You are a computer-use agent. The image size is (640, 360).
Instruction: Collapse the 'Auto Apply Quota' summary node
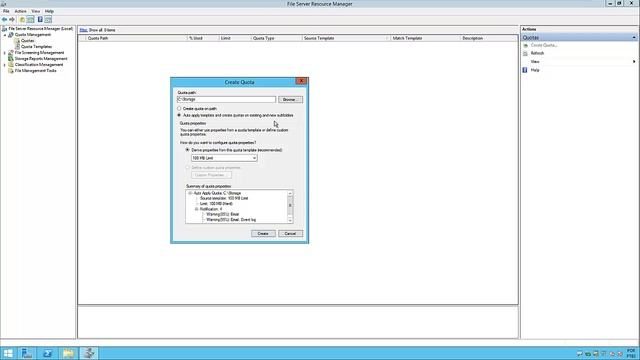(190, 193)
